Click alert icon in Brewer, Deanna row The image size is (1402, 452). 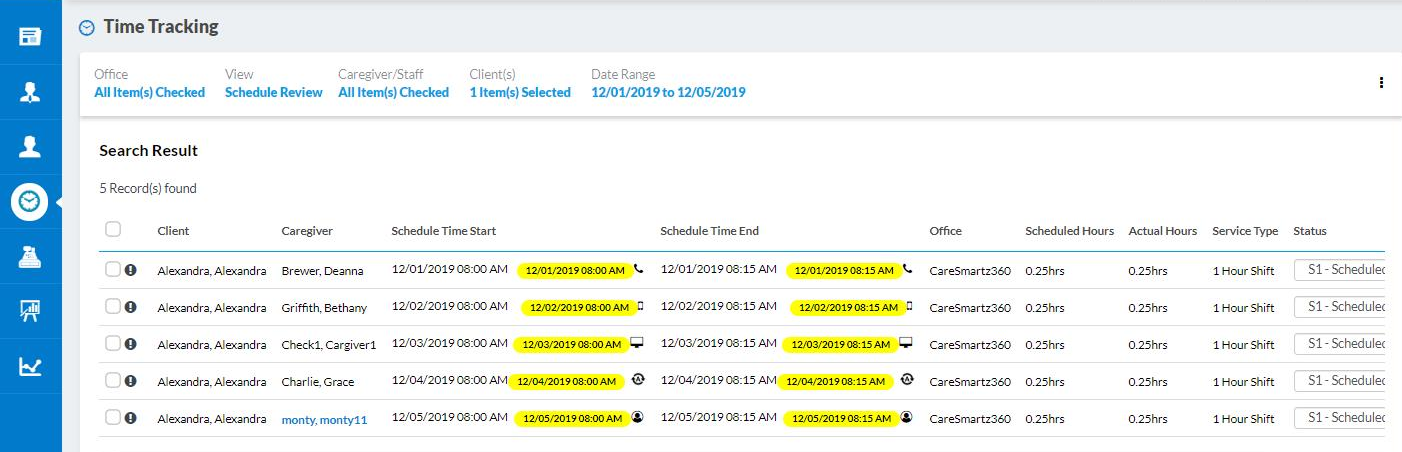coord(130,270)
